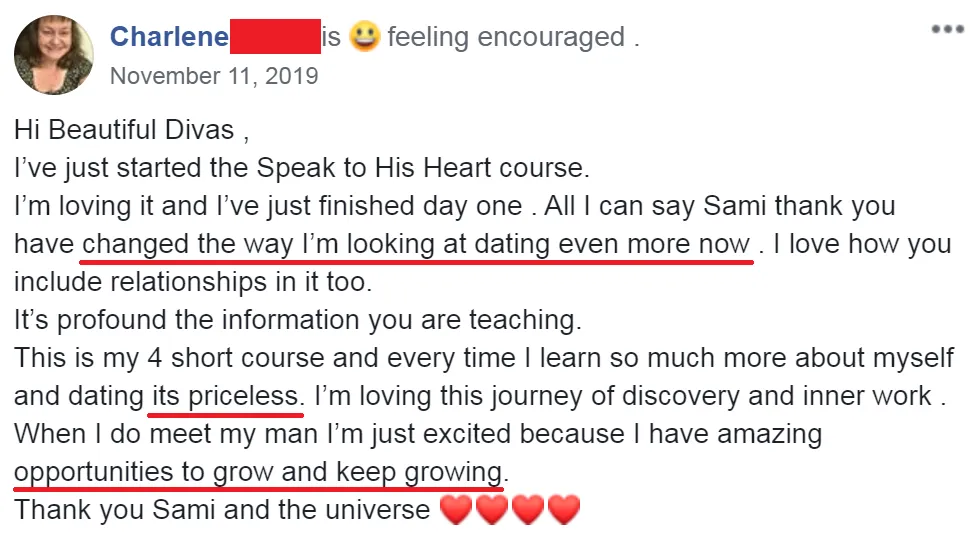Click the 'feeling encouraged' status text
Image resolution: width=978 pixels, height=546 pixels.
tap(506, 37)
